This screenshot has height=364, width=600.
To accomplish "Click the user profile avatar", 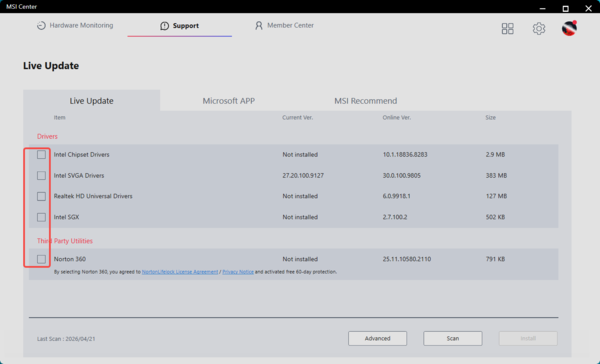I will (x=569, y=28).
